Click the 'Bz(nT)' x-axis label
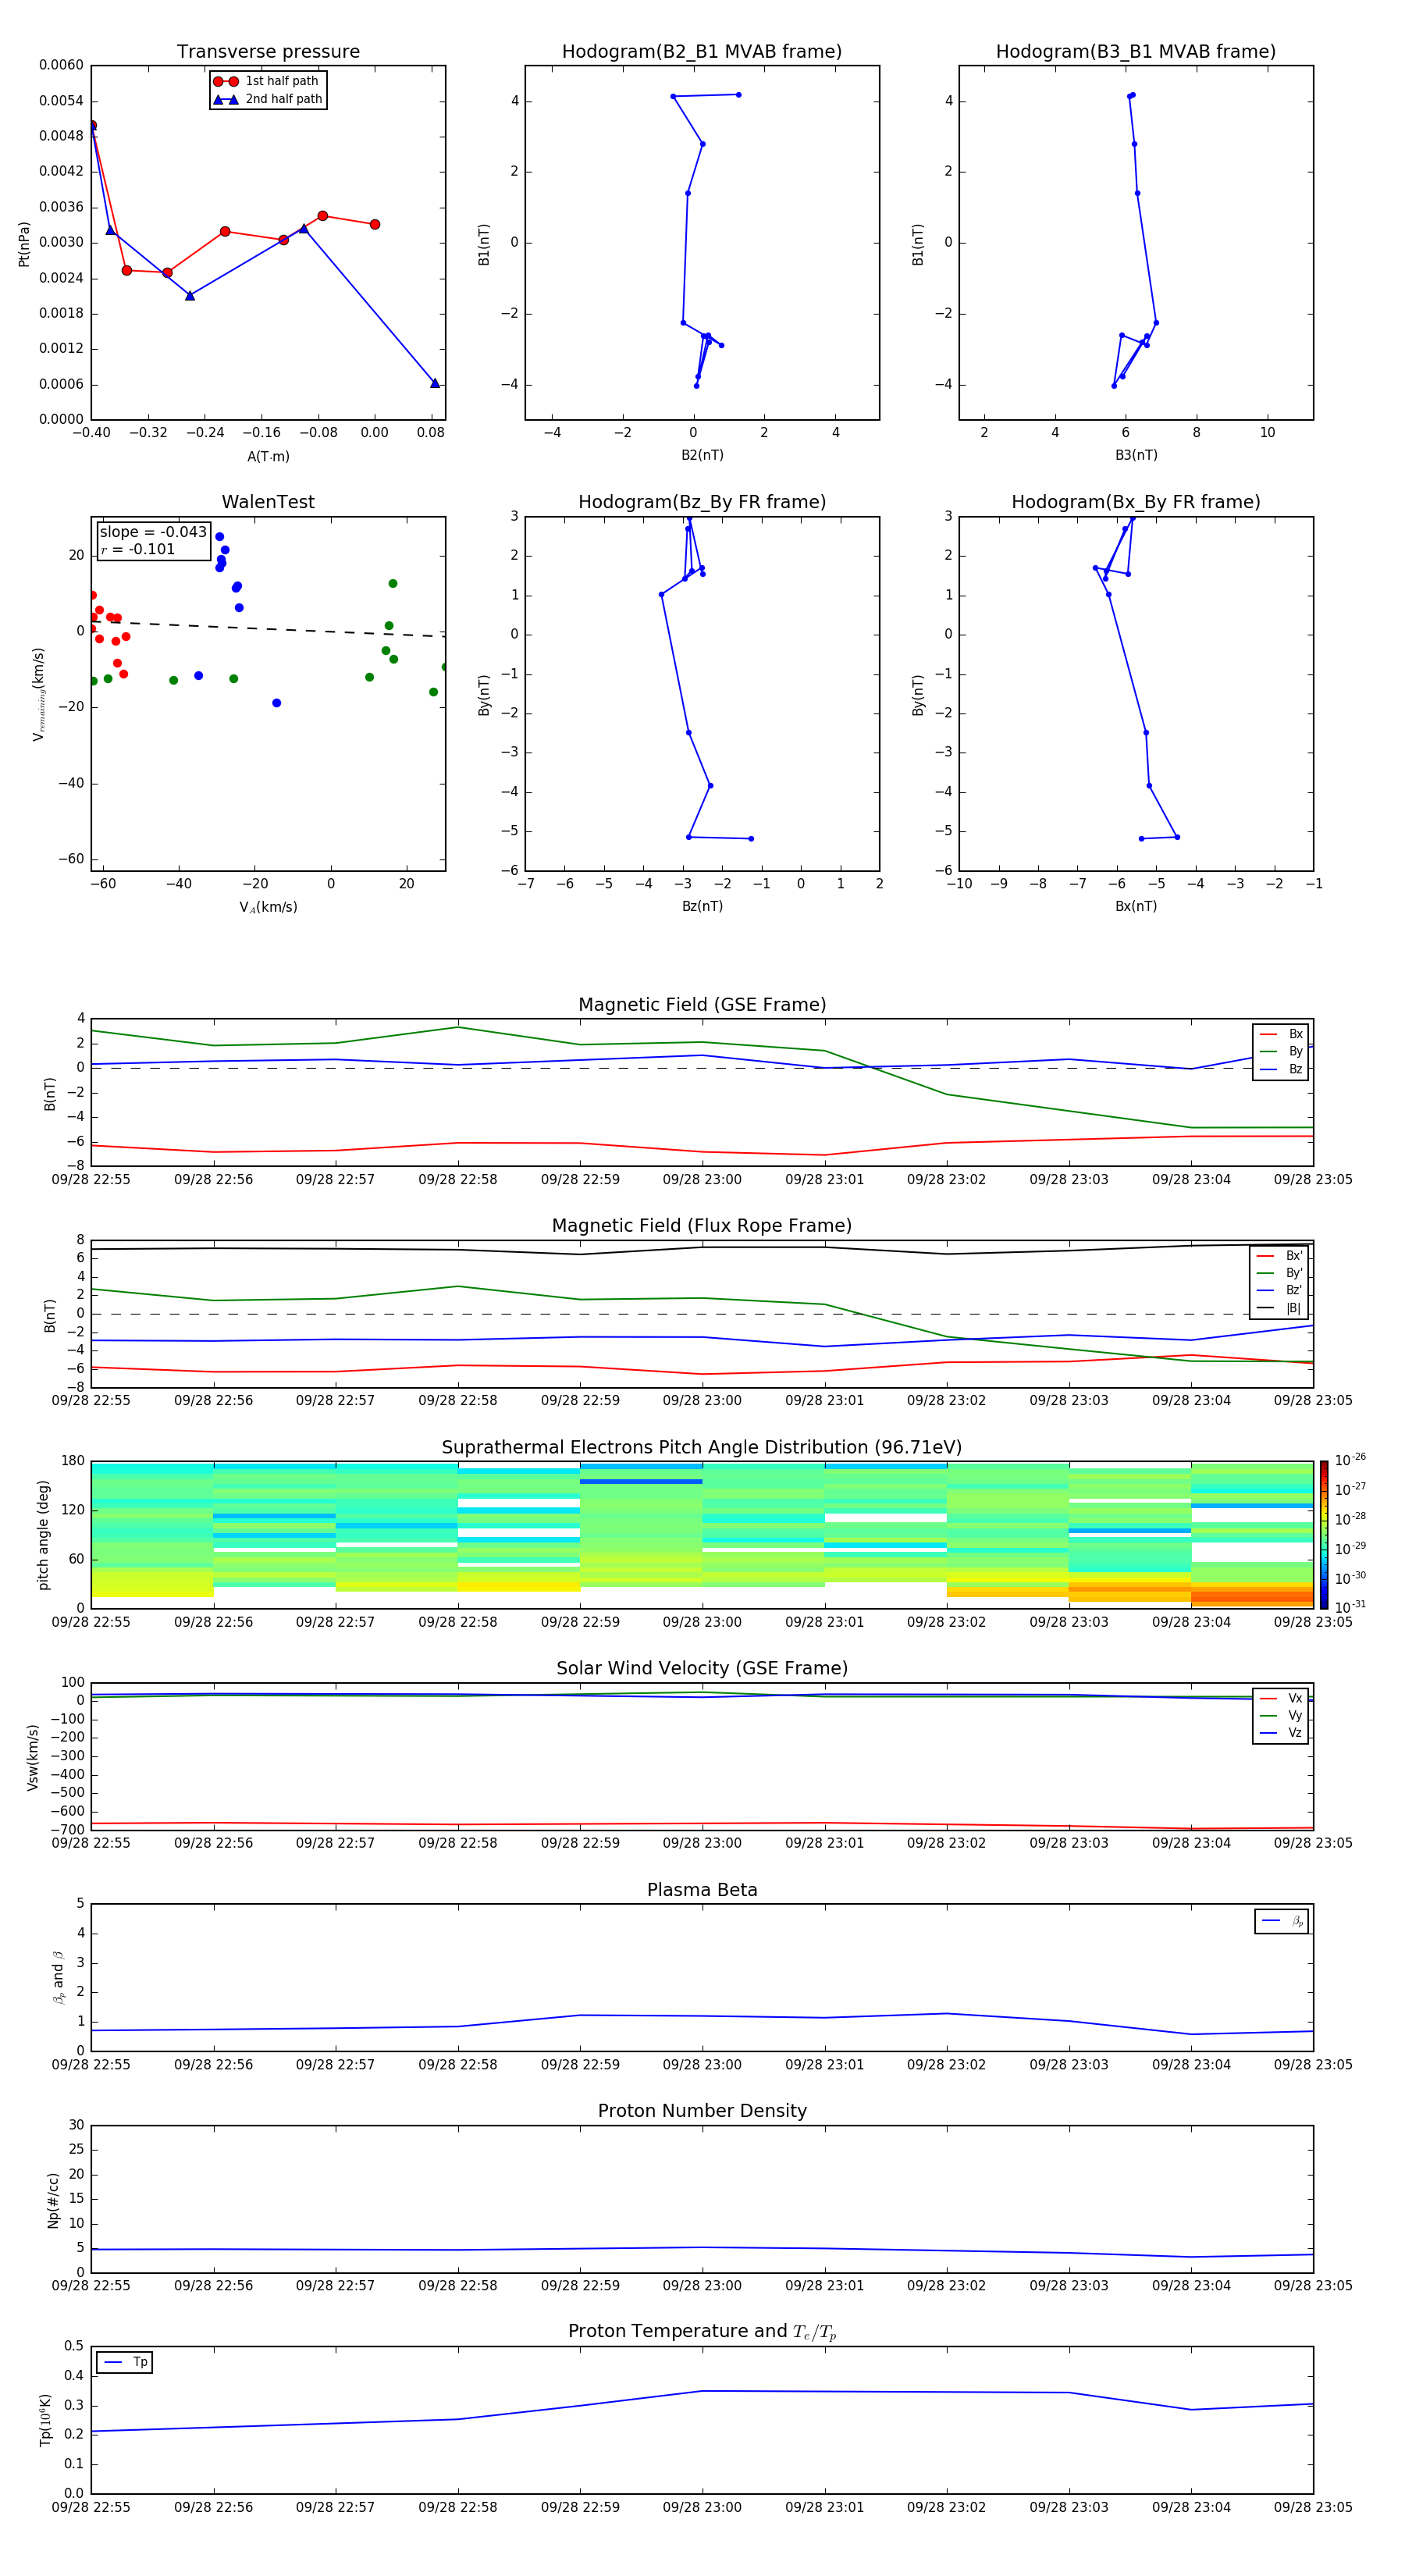1405x2576 pixels. pyautogui.click(x=702, y=906)
